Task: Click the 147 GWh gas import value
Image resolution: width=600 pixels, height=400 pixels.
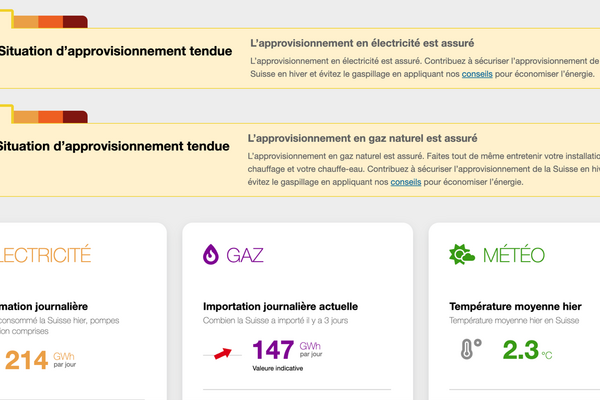Action: 273,350
